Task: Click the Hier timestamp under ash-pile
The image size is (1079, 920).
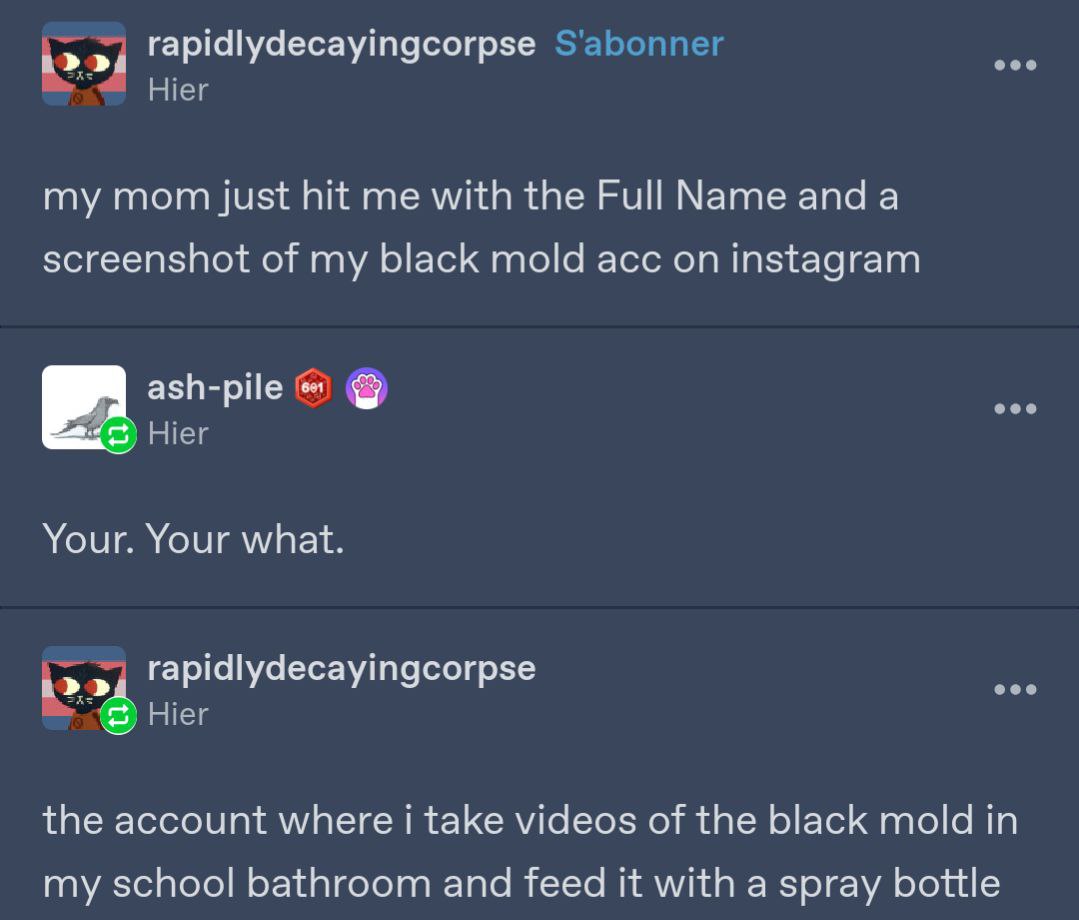Action: [x=178, y=434]
